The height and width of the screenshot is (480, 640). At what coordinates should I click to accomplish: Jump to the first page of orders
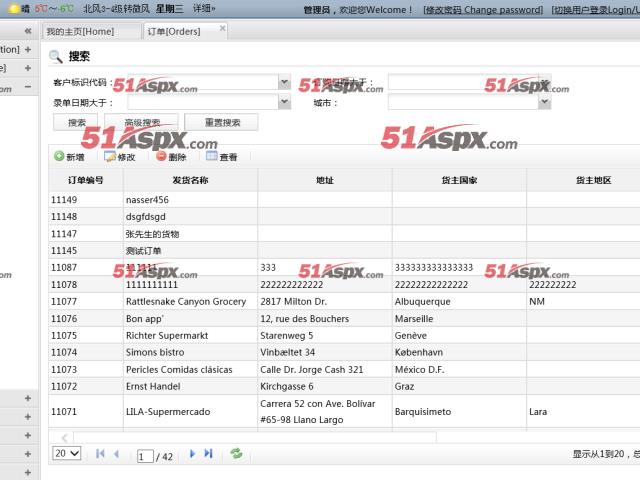(100, 454)
